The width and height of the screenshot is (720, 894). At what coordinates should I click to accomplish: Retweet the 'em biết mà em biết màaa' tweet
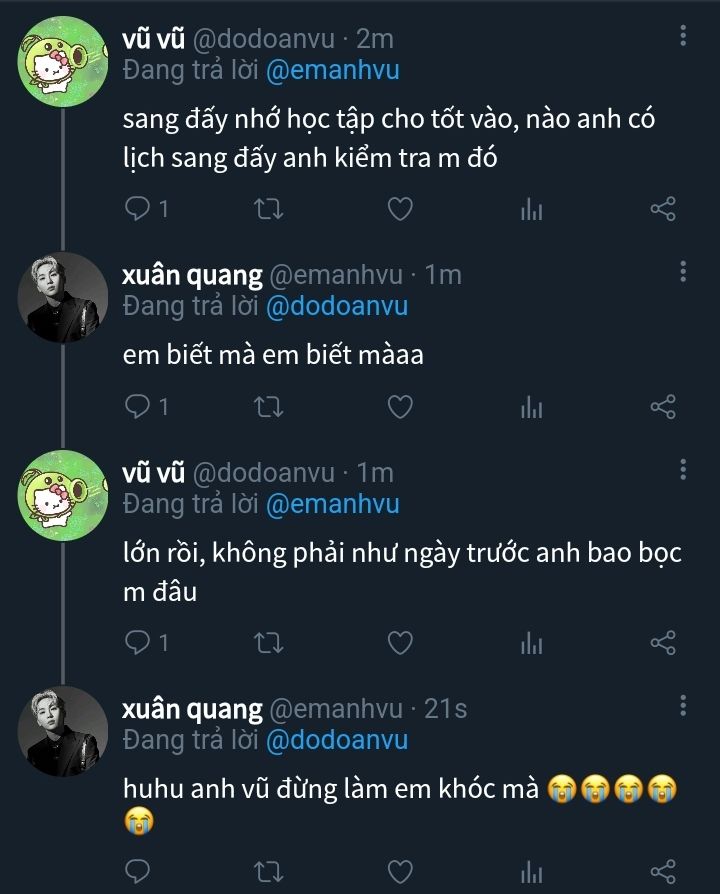point(270,407)
